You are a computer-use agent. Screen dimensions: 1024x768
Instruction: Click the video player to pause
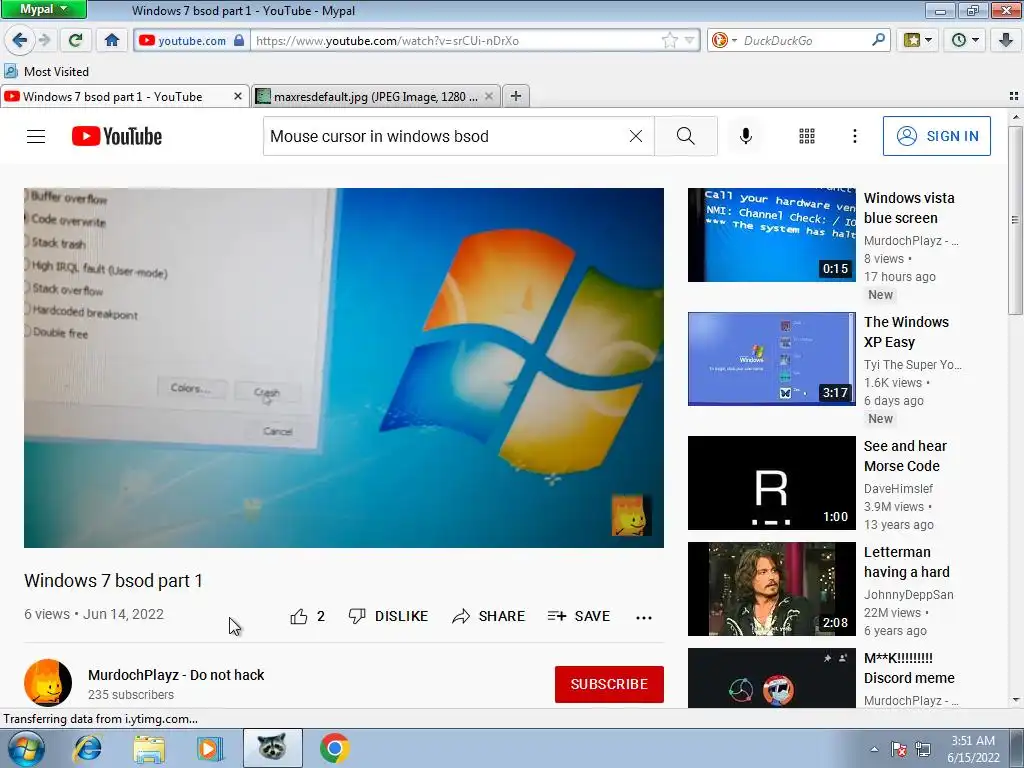pos(344,368)
